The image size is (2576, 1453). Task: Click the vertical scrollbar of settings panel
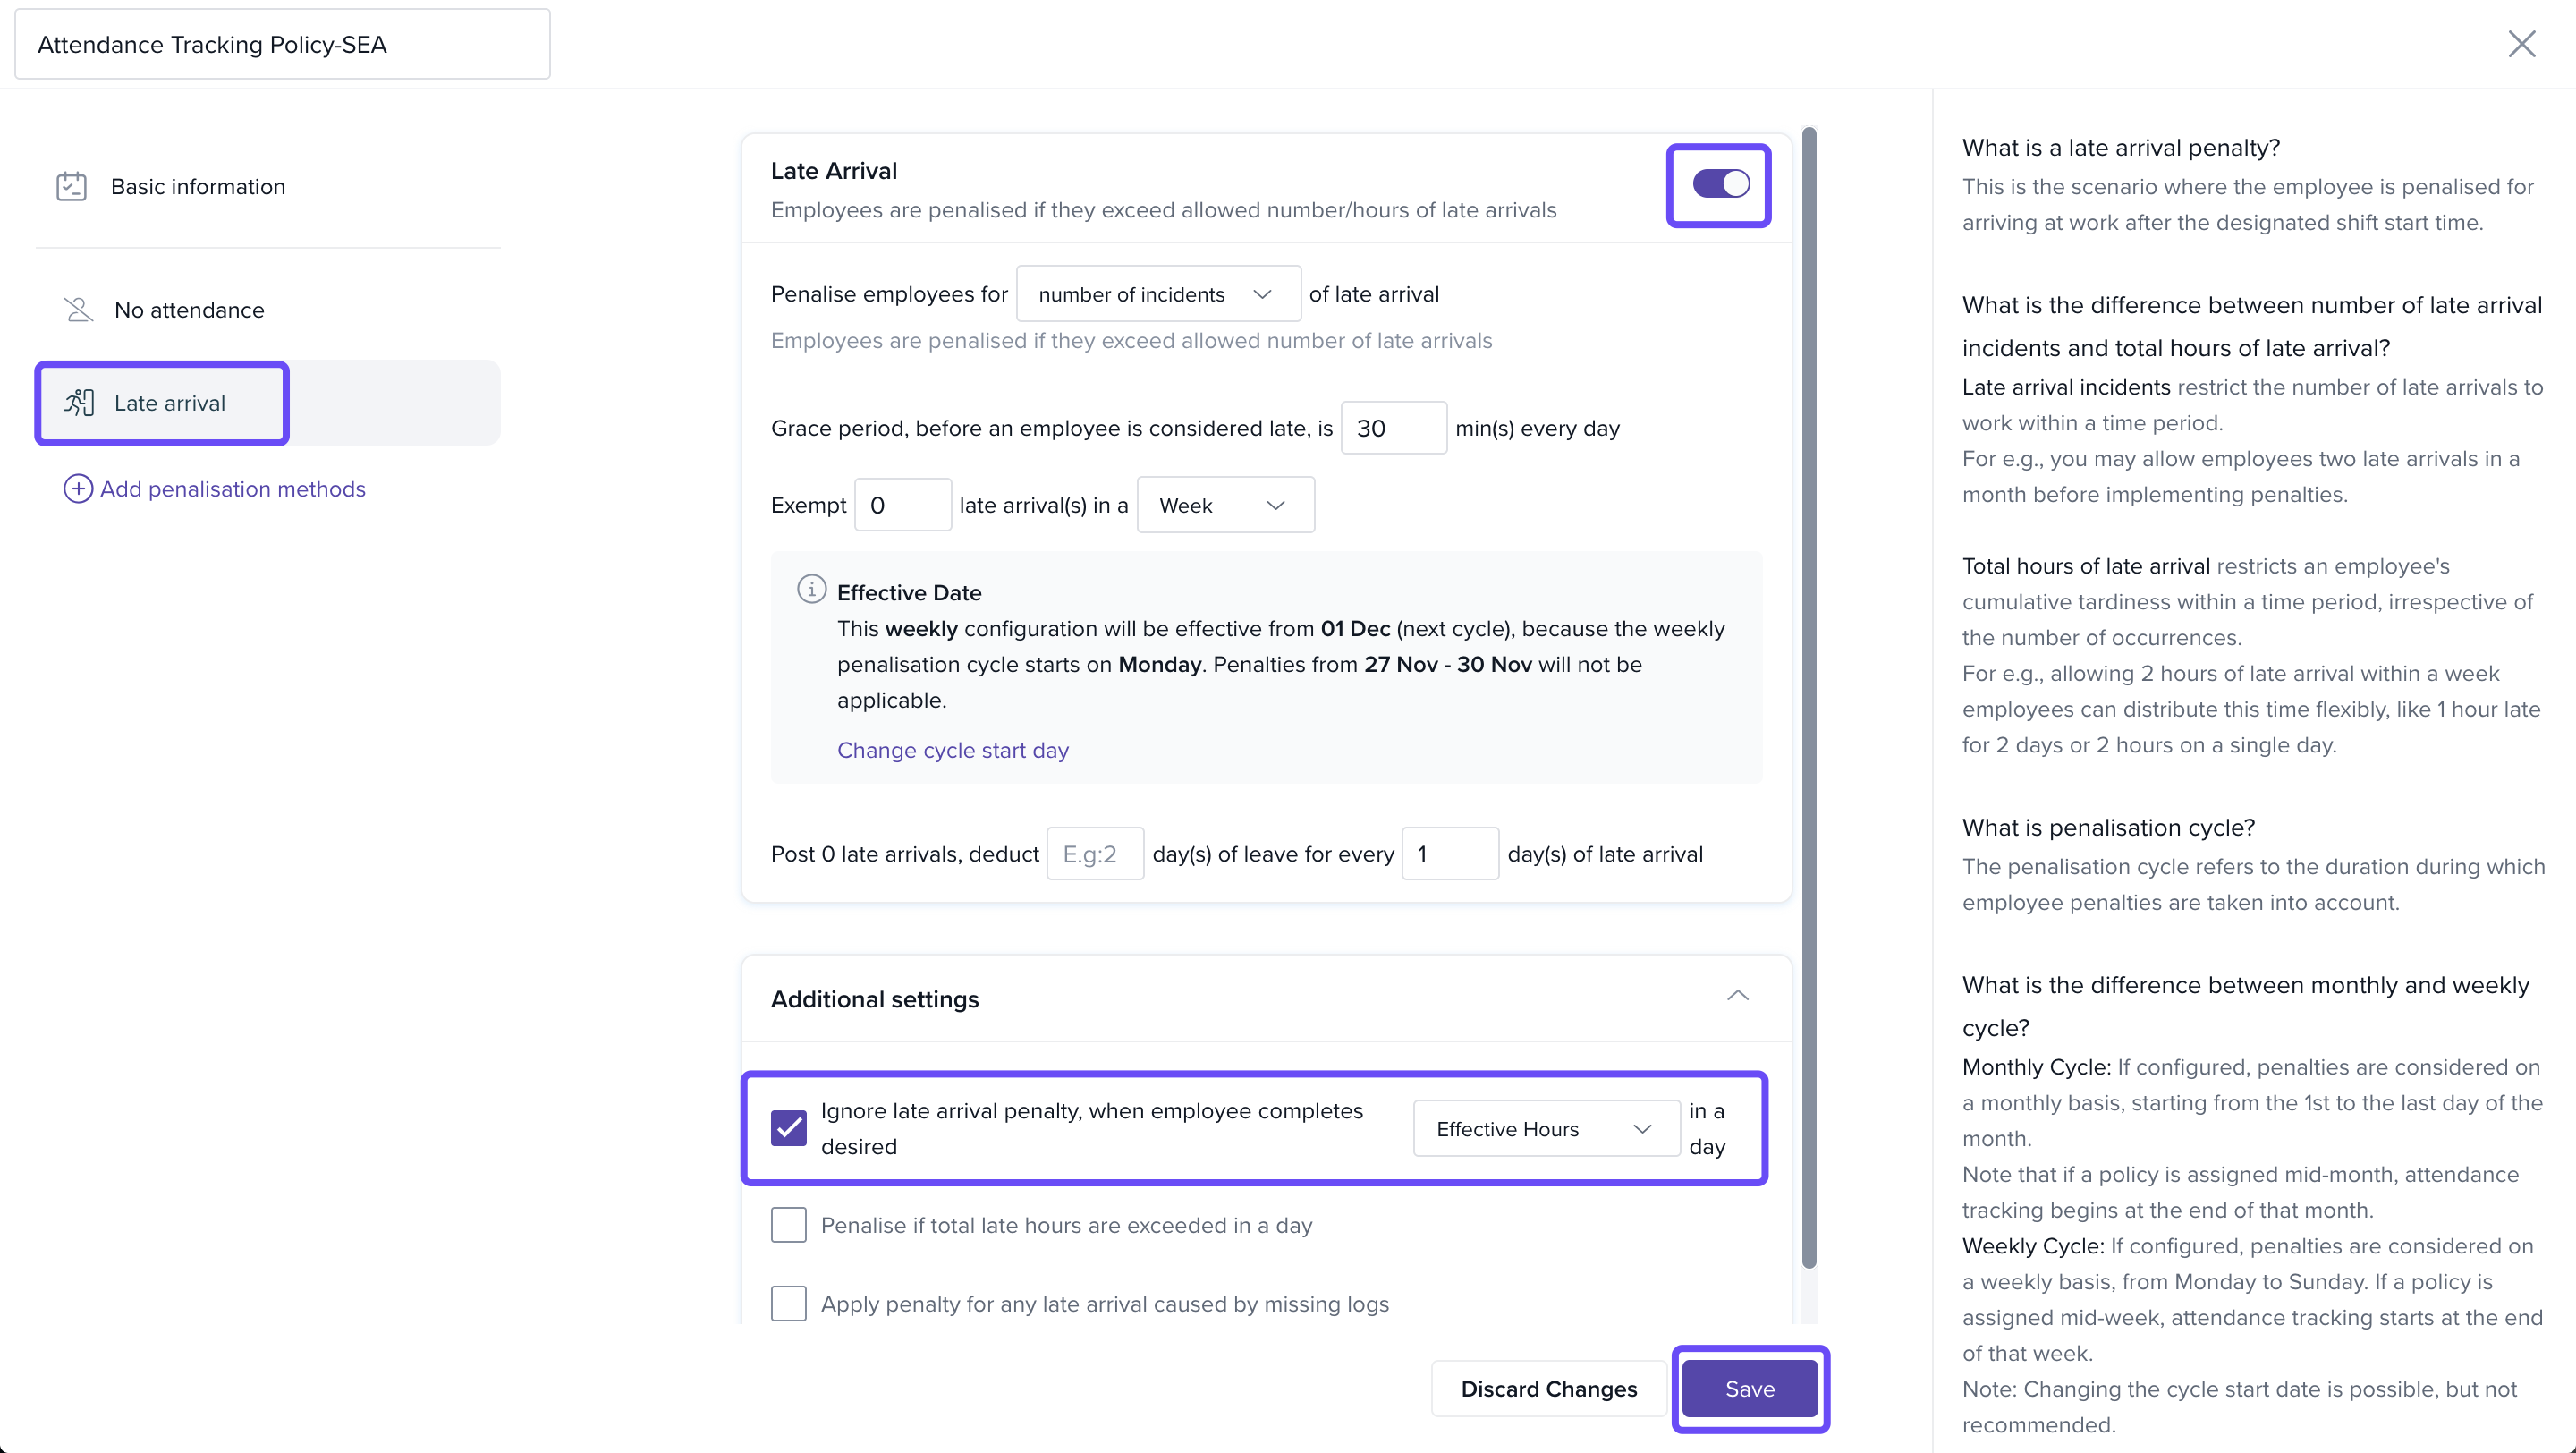pyautogui.click(x=1808, y=700)
